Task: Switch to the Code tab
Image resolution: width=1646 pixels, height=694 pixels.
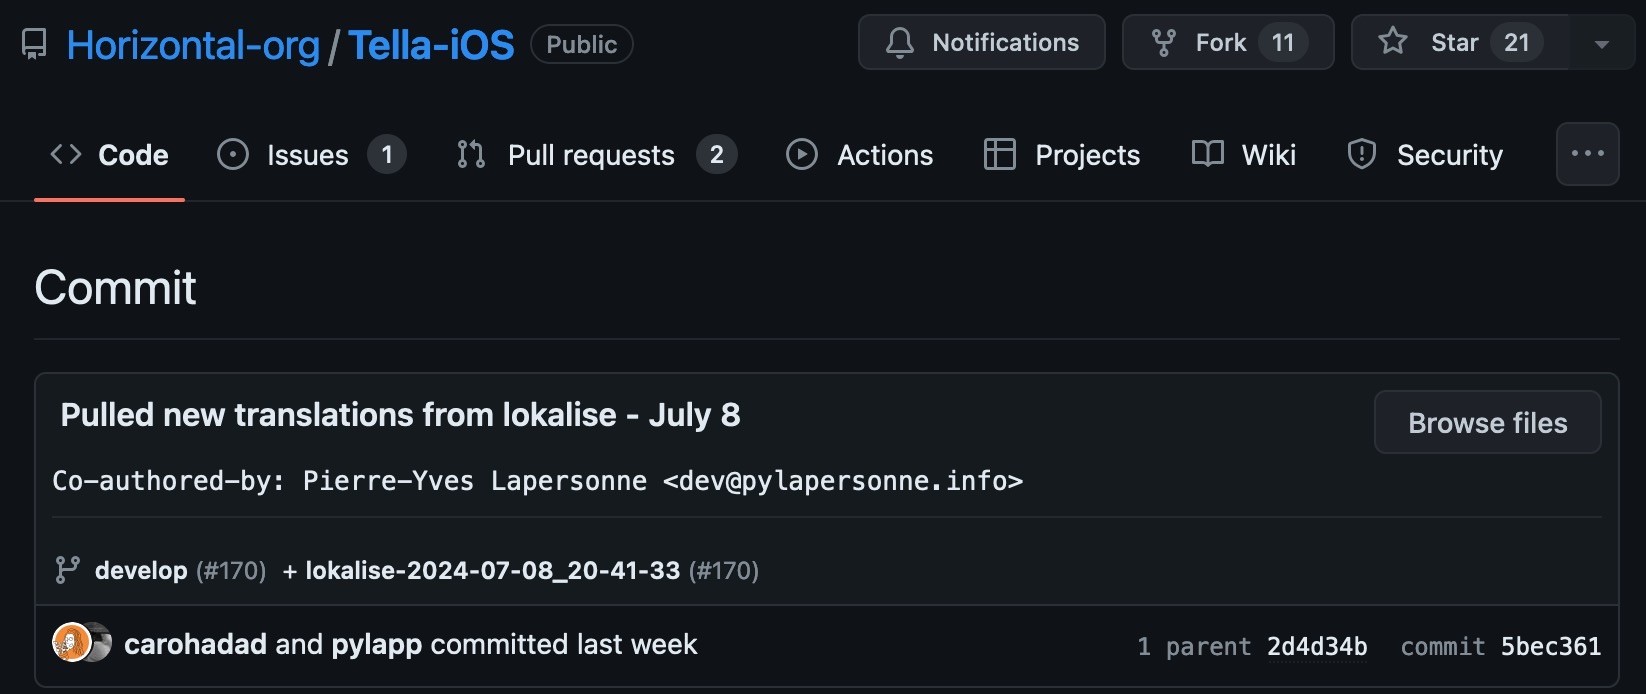Action: [x=110, y=155]
